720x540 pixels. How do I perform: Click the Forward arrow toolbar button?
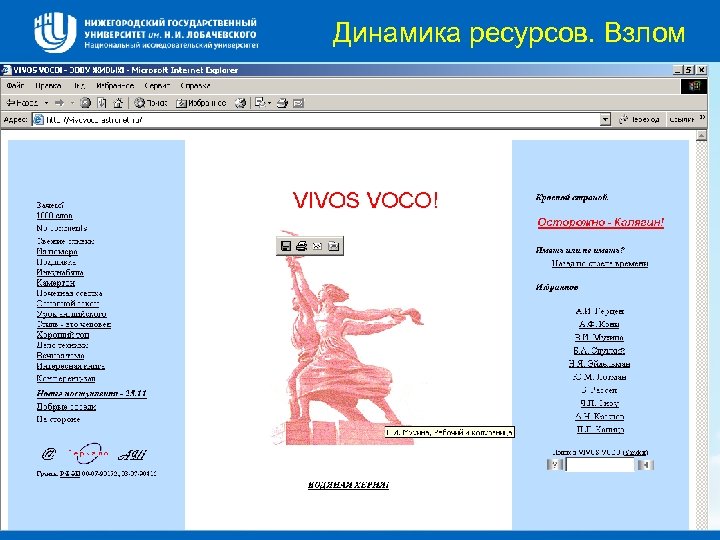[x=59, y=103]
